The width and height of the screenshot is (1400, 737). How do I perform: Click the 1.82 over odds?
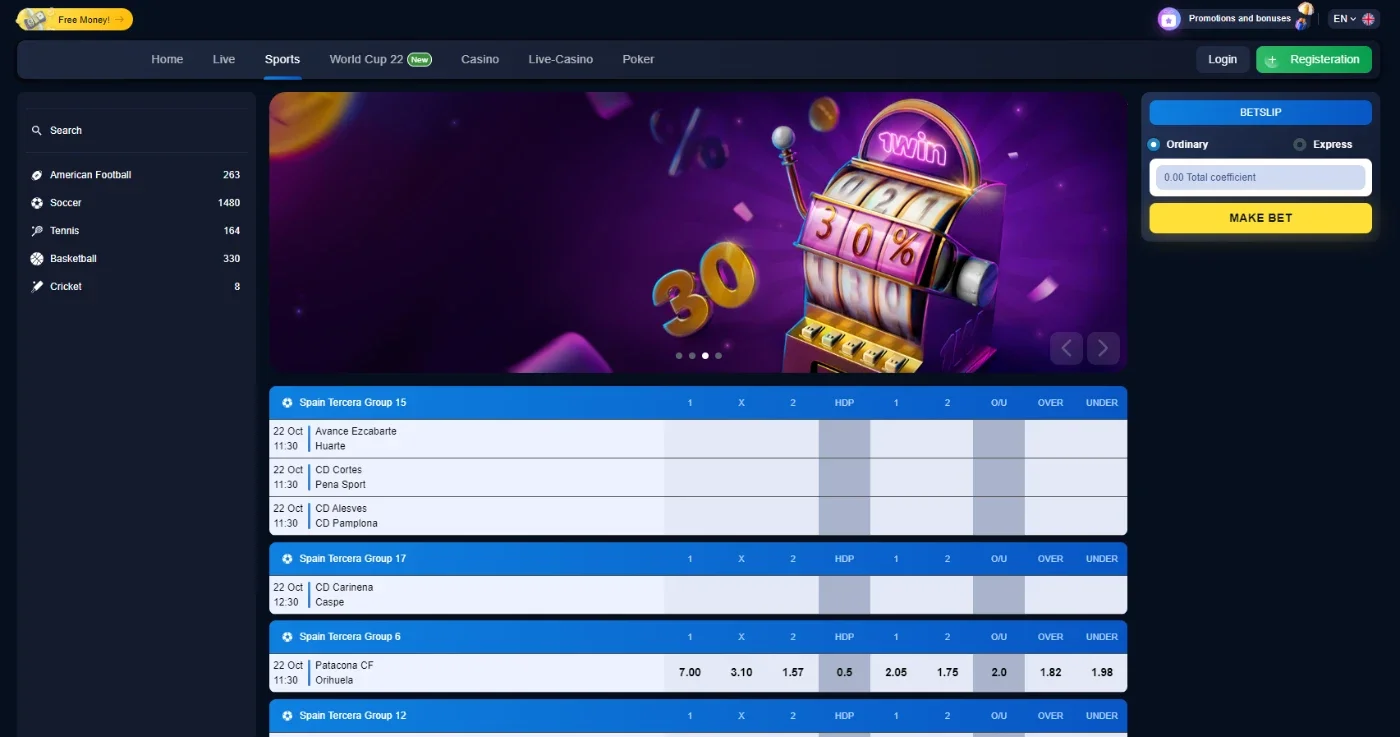point(1051,673)
